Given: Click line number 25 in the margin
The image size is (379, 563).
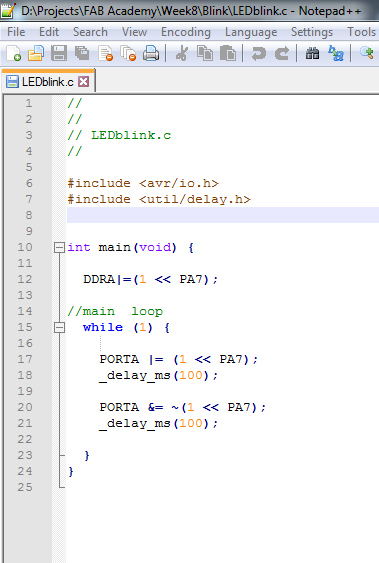Looking at the screenshot, I should (25, 487).
